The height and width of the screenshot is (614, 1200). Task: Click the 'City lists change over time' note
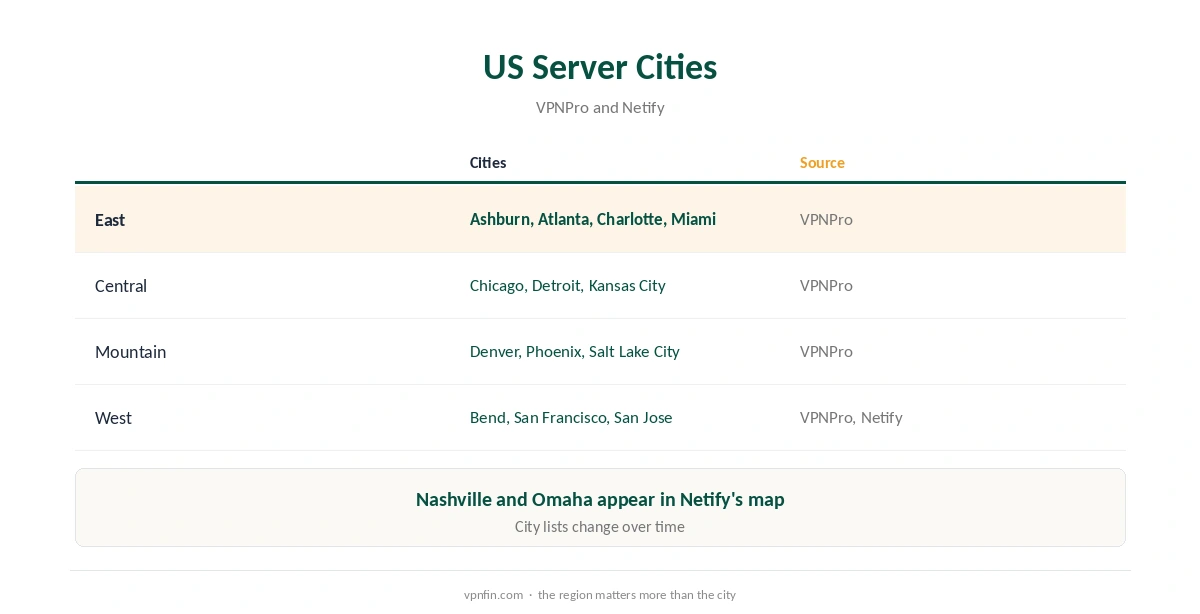coord(600,526)
